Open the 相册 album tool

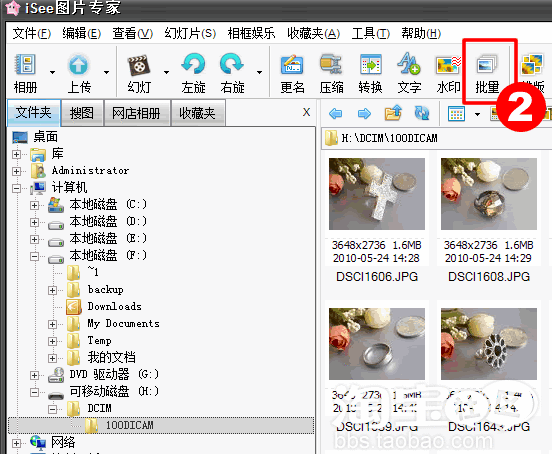point(25,73)
